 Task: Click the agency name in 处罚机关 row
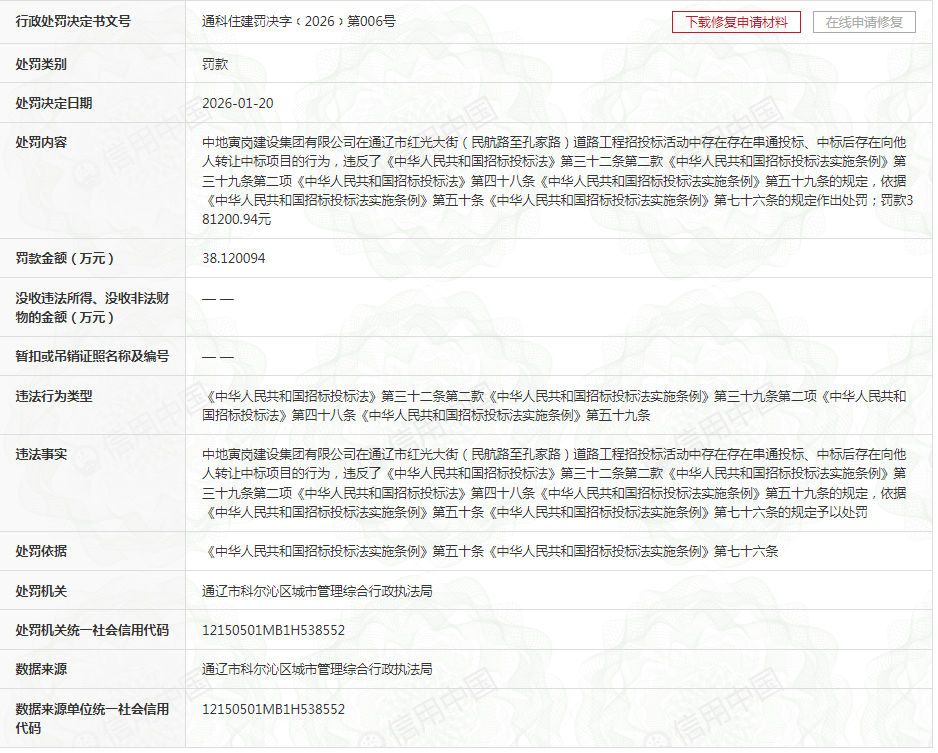pyautogui.click(x=317, y=591)
